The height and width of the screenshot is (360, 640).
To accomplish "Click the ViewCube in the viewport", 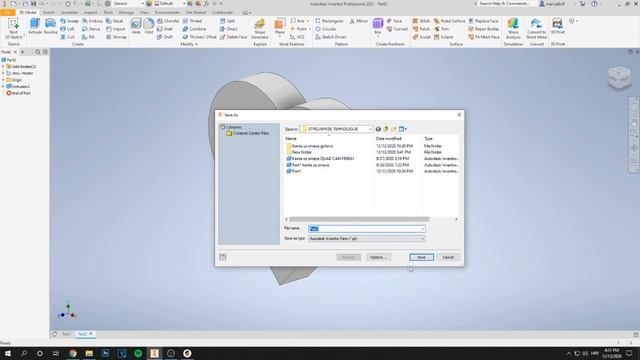I will 619,77.
